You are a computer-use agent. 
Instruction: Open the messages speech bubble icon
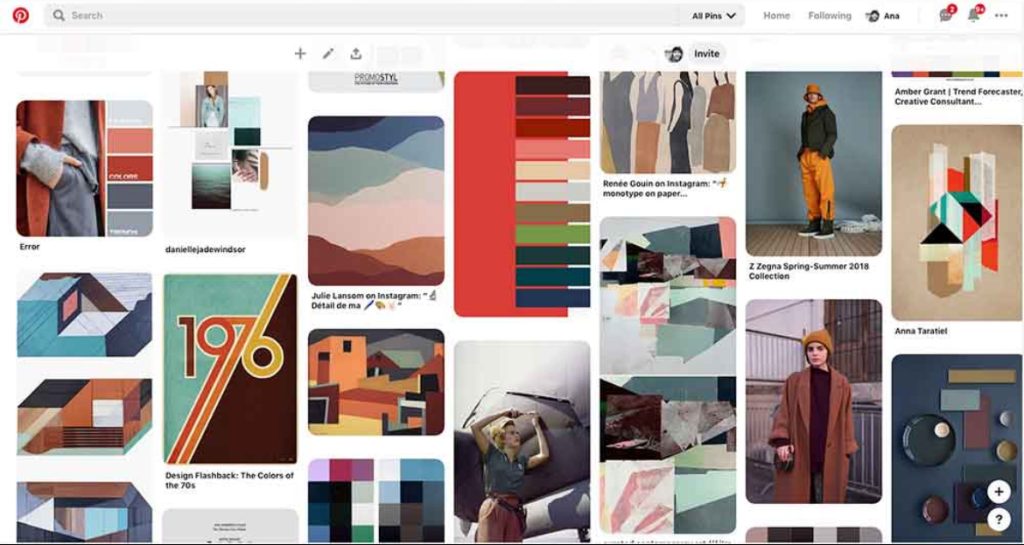[x=946, y=15]
